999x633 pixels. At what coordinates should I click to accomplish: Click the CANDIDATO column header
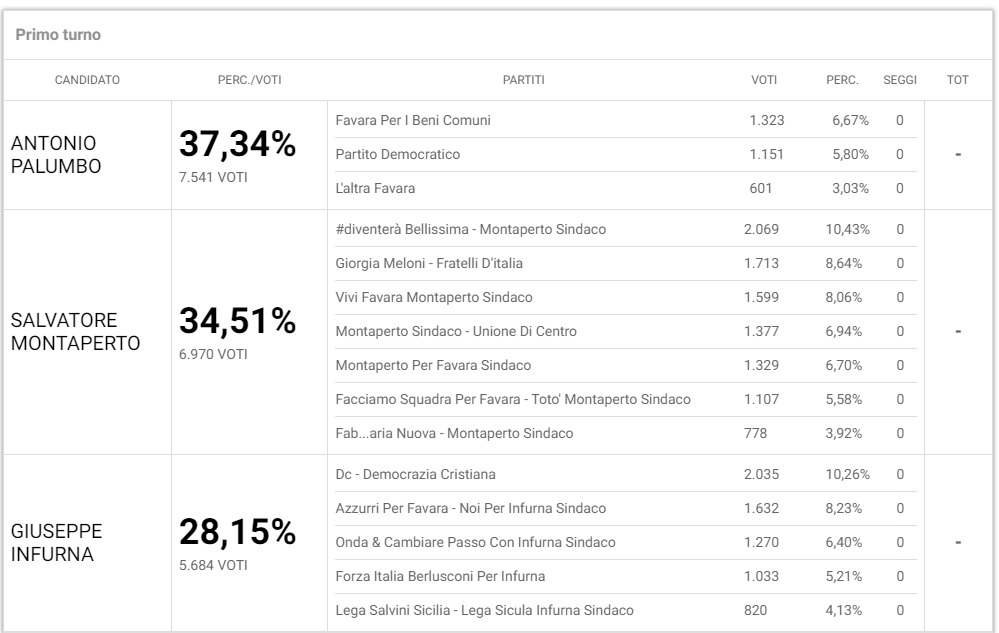click(87, 80)
